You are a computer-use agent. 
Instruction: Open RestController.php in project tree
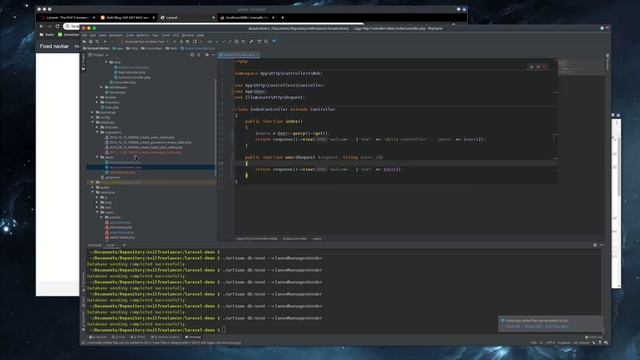[x=130, y=72]
